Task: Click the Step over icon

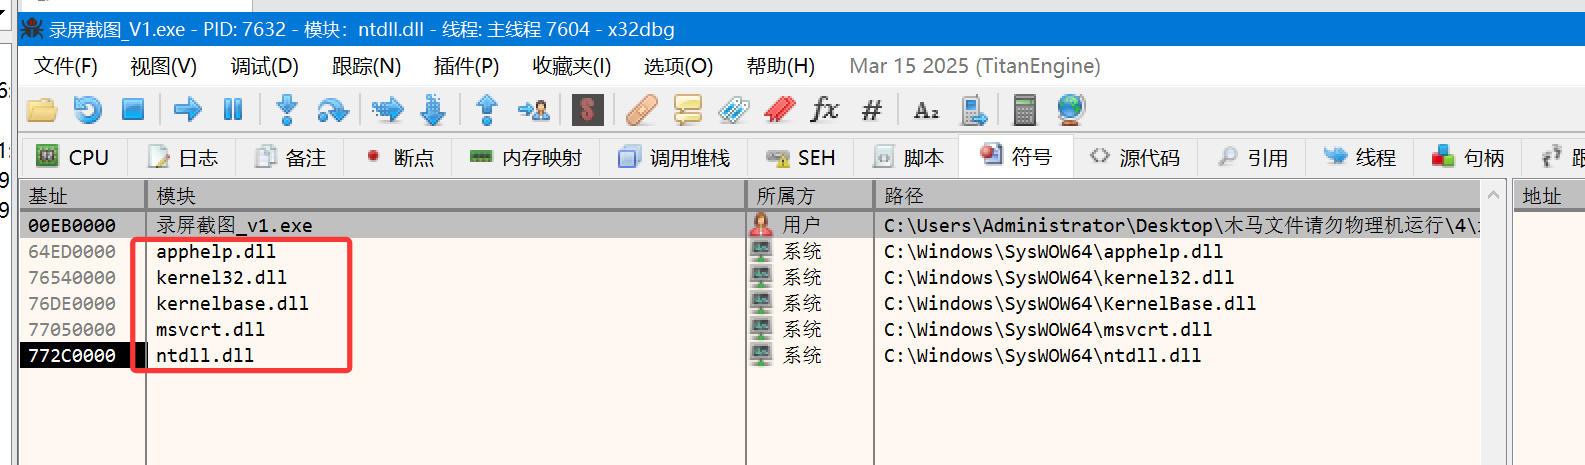Action: tap(332, 109)
